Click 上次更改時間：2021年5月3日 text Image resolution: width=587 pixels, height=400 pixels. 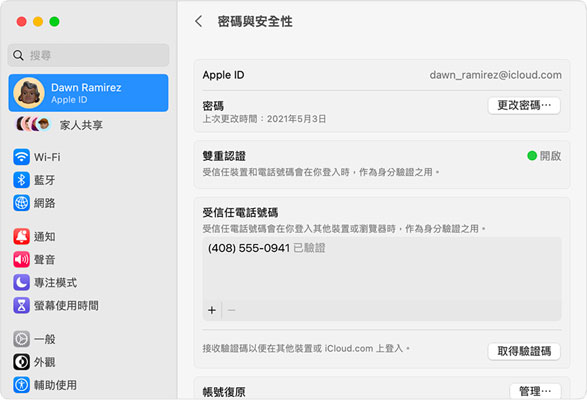[264, 119]
